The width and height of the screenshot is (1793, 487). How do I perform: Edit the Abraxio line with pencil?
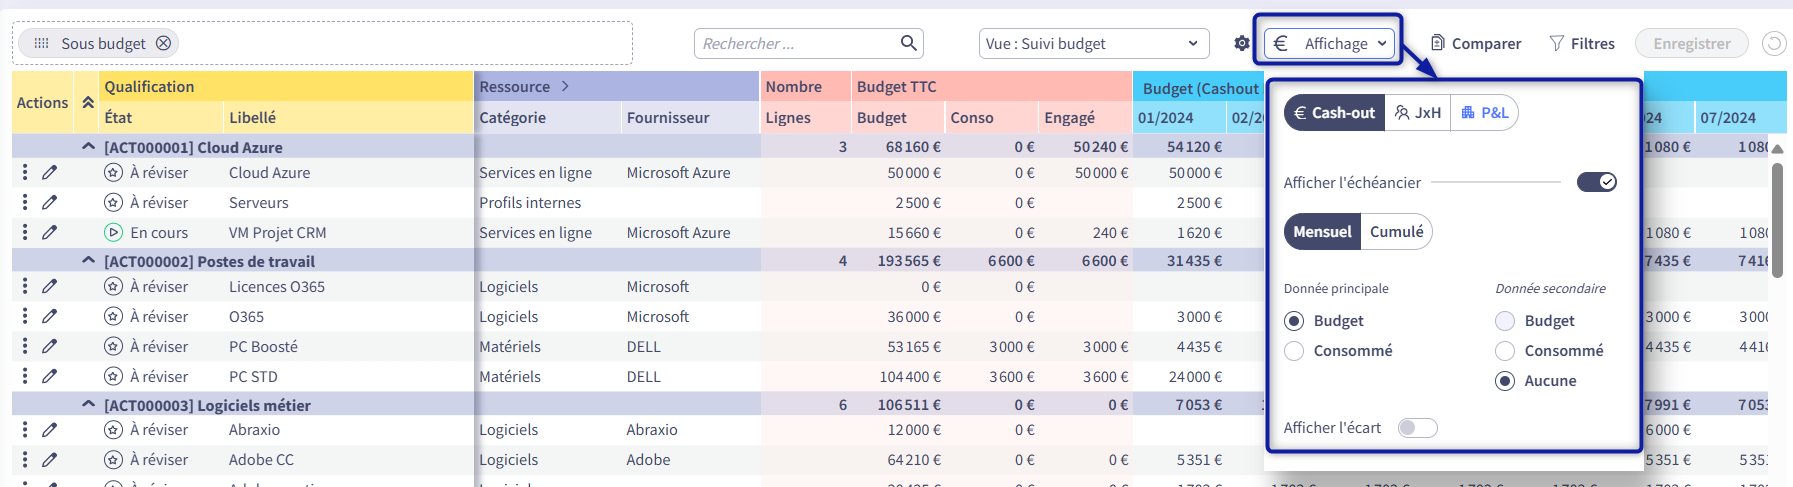click(x=49, y=430)
